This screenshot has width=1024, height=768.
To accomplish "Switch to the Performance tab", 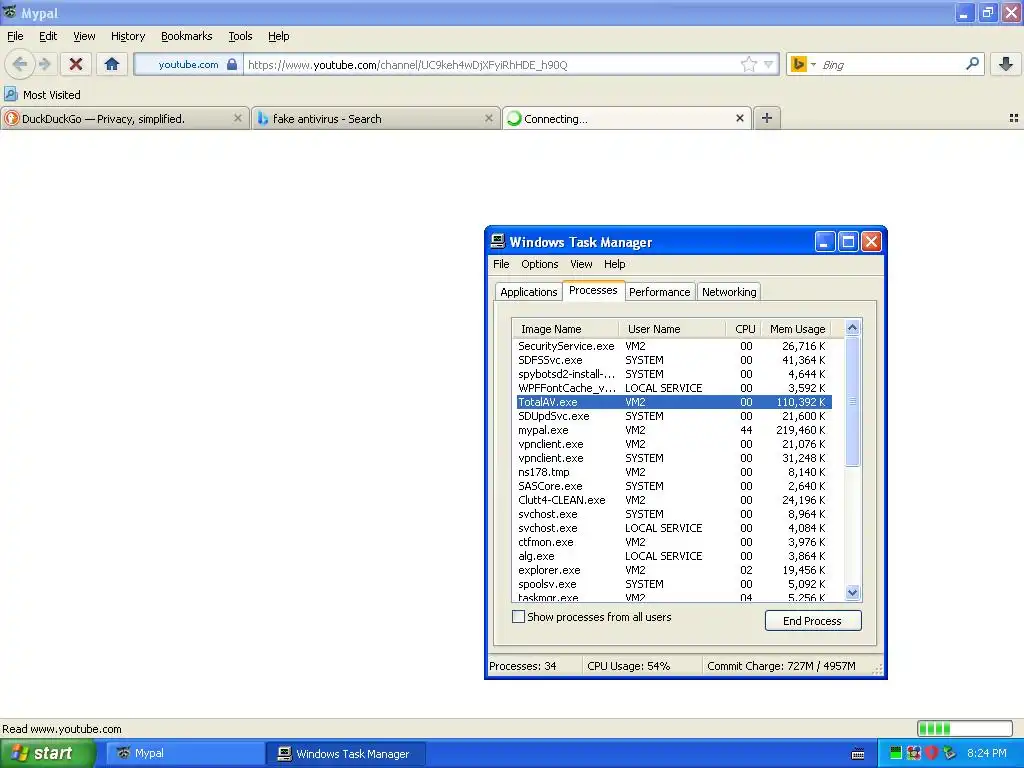I will [659, 292].
